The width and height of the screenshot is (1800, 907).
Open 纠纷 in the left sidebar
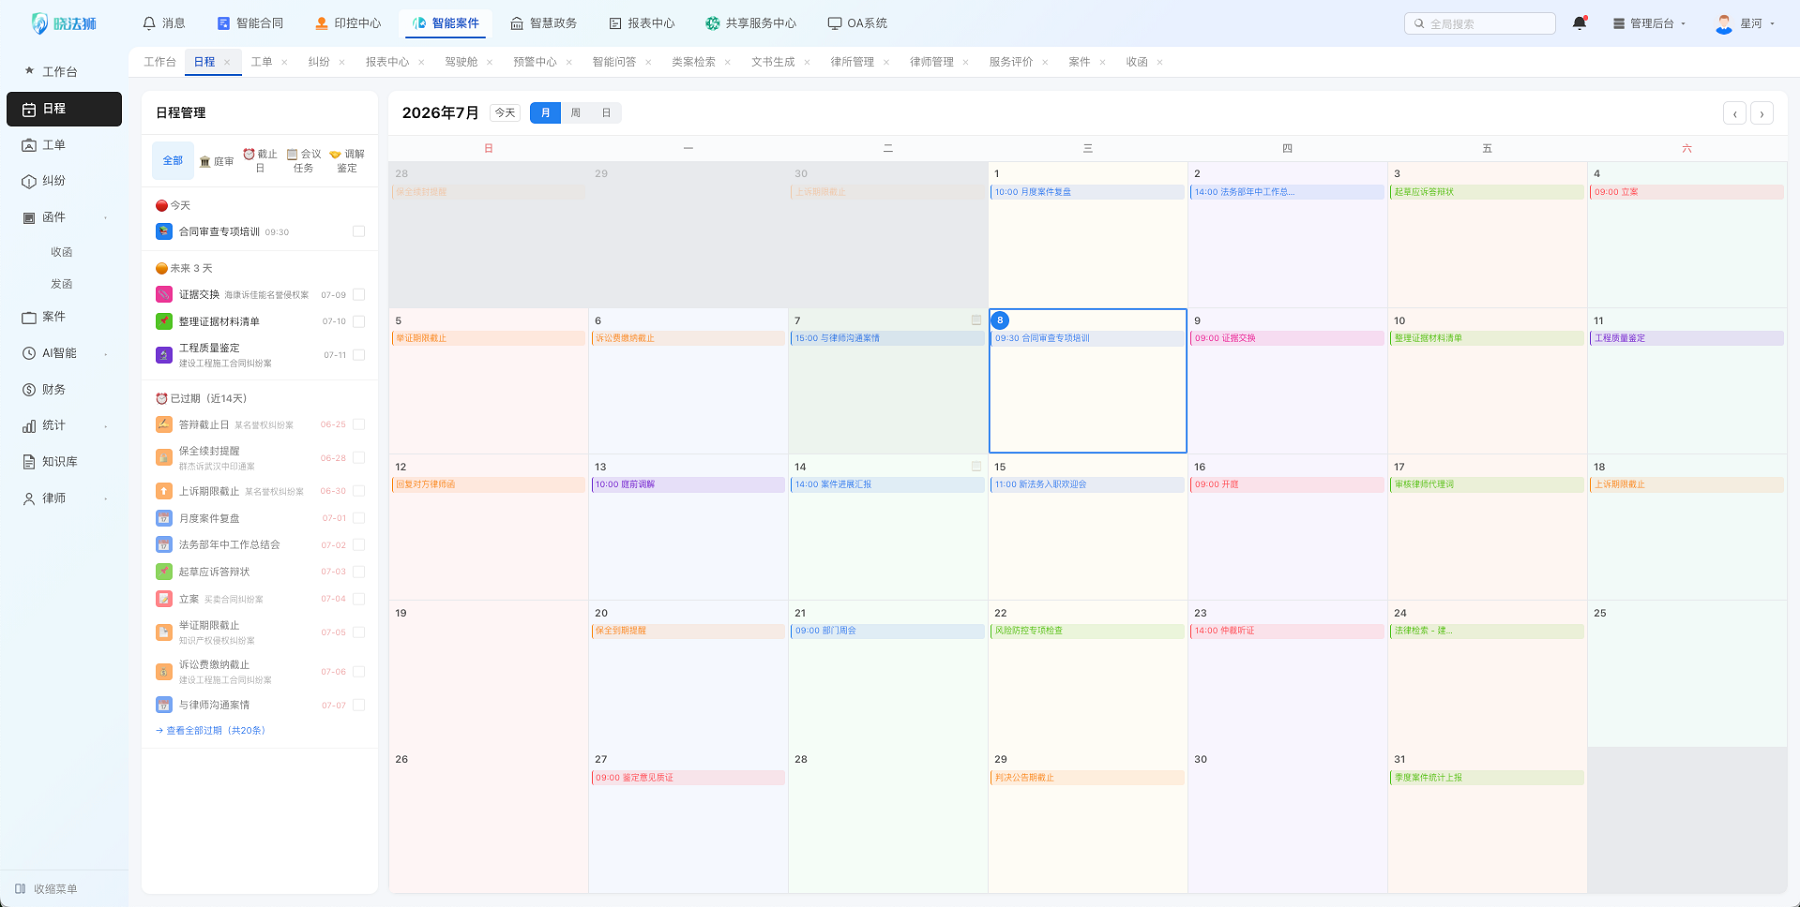64,181
